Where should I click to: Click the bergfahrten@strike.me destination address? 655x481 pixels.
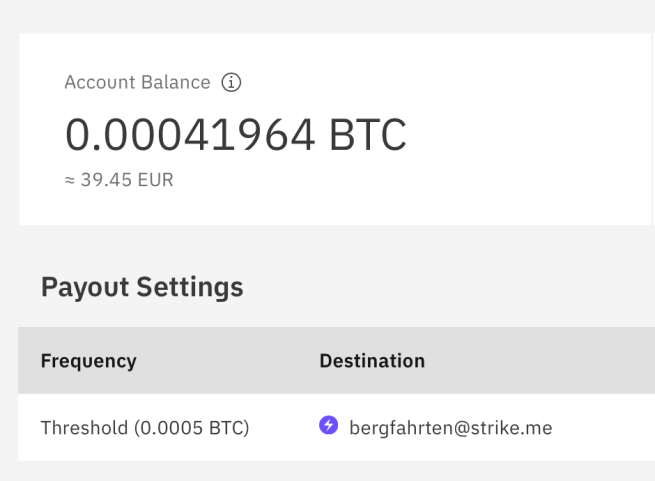pos(450,428)
